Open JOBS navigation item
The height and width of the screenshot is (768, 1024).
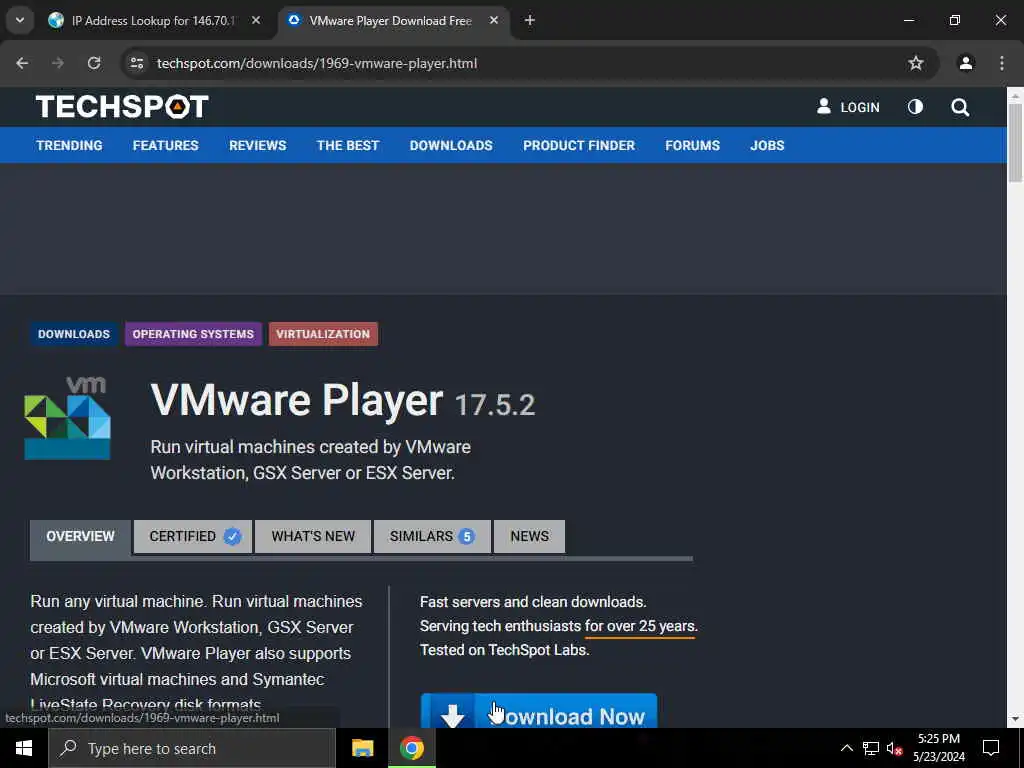point(767,145)
